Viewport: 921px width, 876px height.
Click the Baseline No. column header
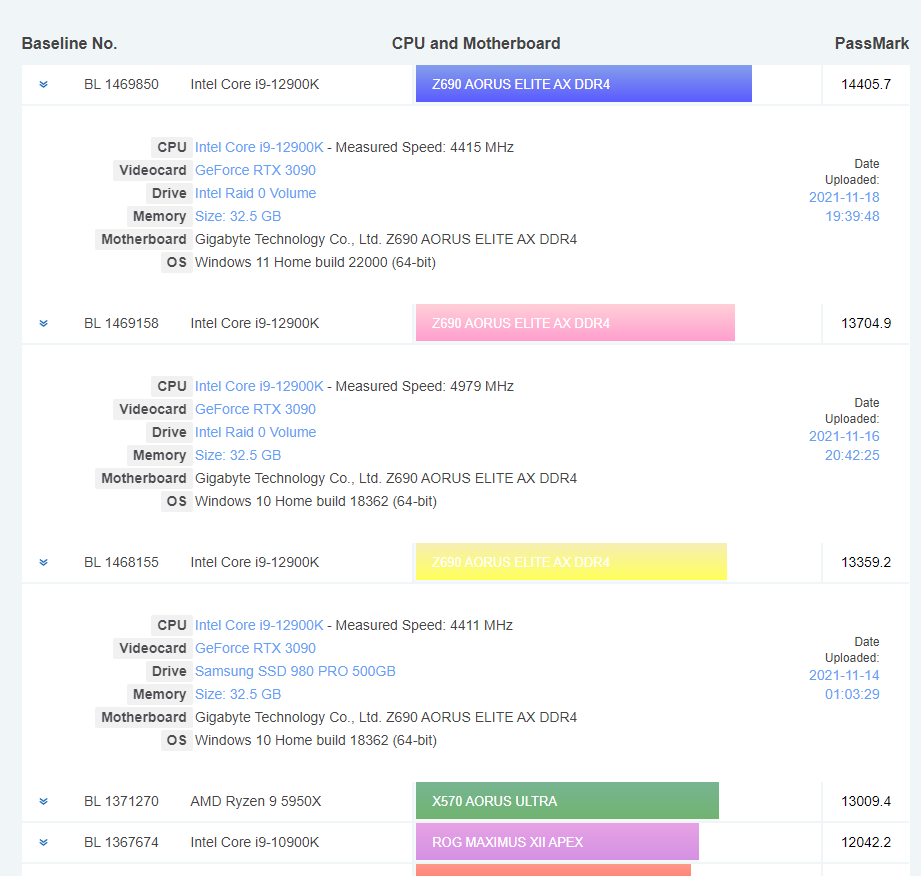[69, 43]
